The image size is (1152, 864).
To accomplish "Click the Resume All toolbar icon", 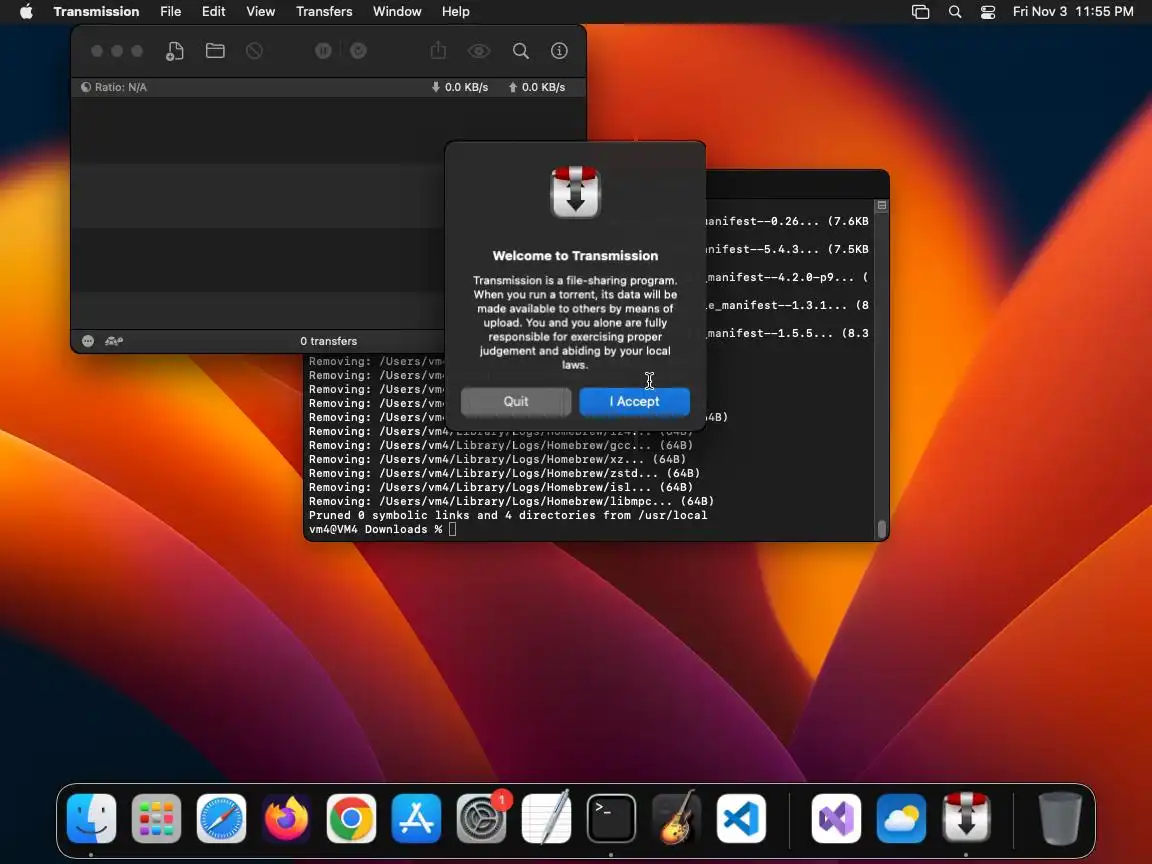I will (x=359, y=51).
